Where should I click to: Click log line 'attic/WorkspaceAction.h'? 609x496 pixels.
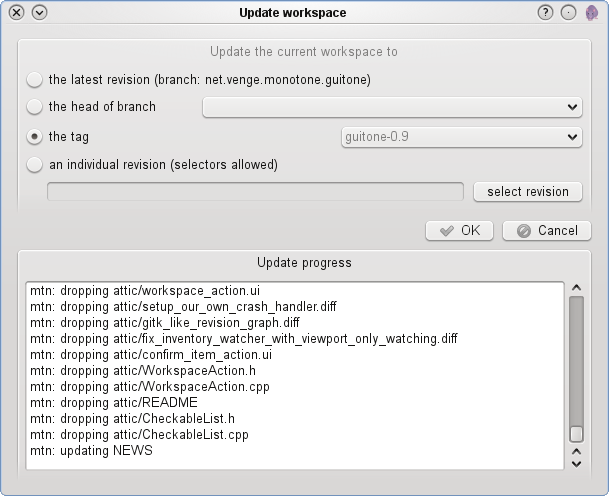click(143, 371)
